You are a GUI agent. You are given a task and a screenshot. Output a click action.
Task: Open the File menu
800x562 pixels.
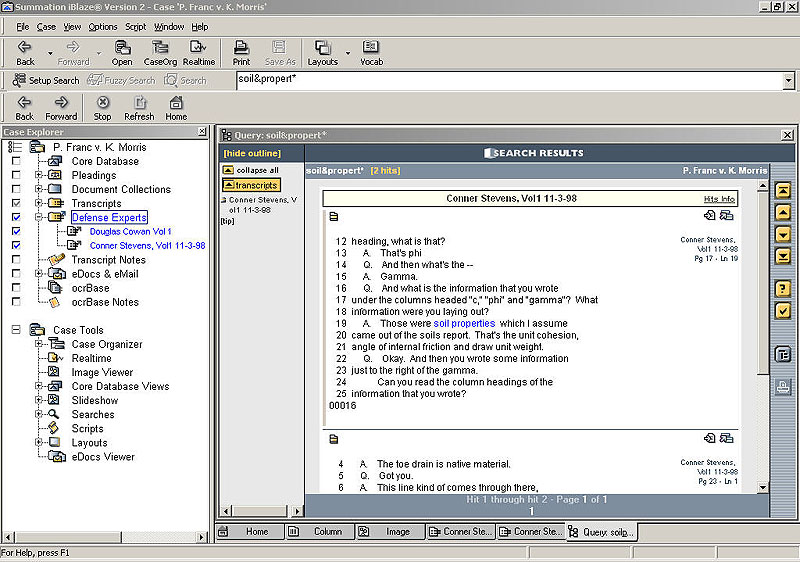pos(22,27)
